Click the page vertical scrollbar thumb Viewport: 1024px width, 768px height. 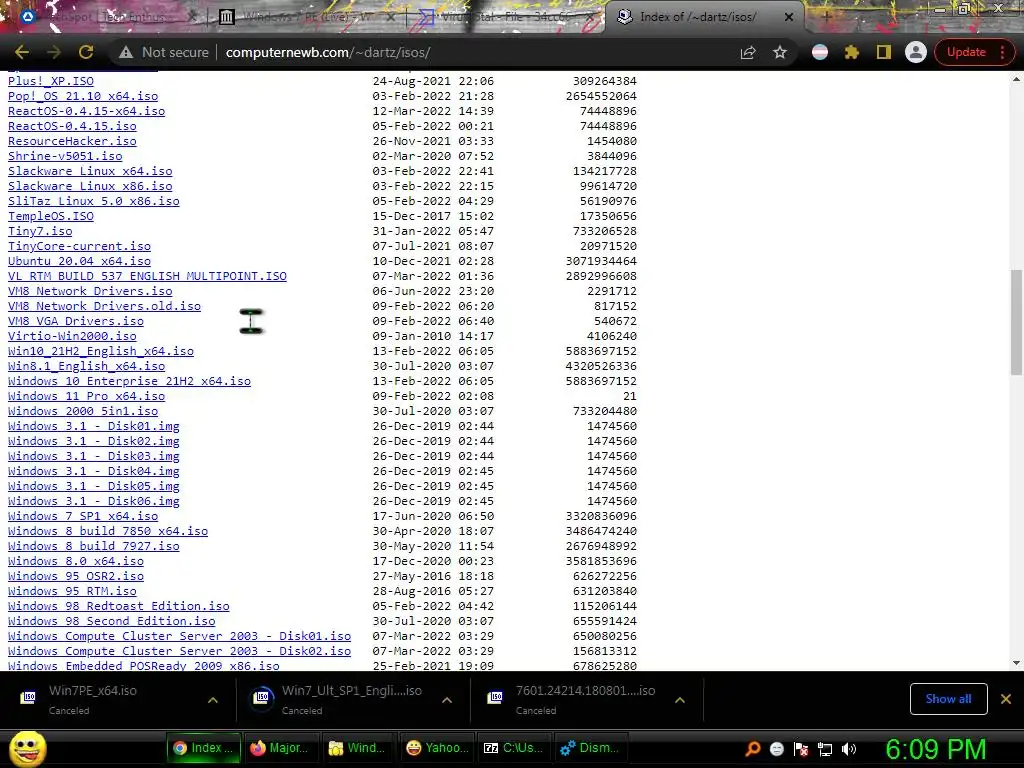pos(1016,322)
